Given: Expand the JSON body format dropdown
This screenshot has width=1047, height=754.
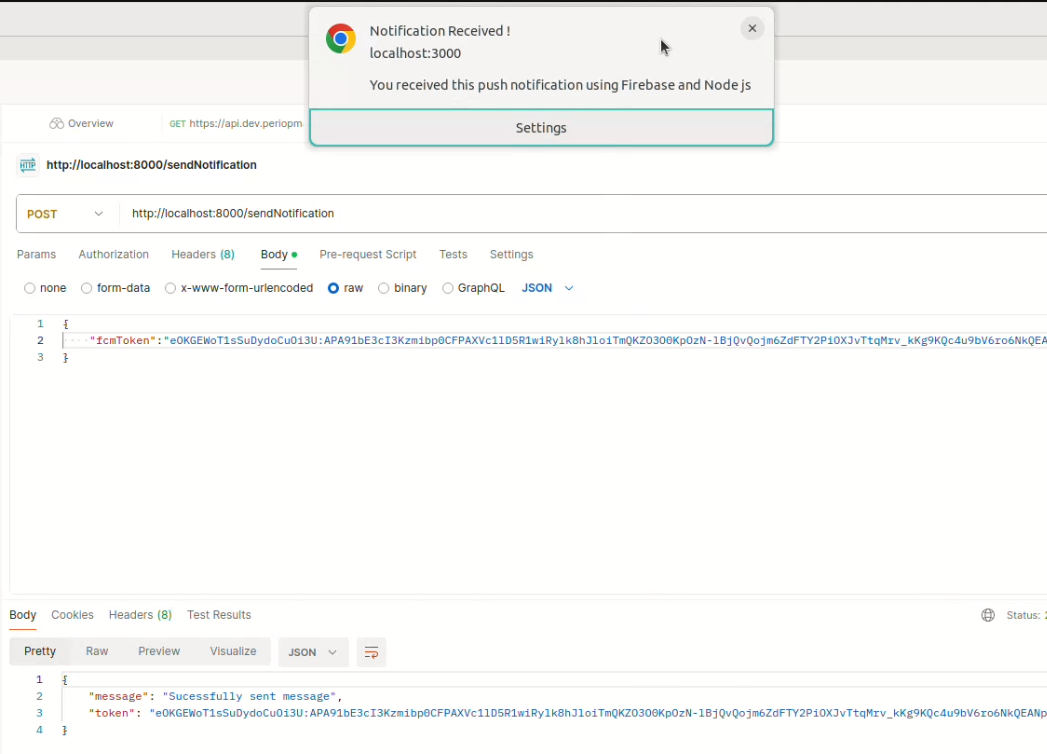Looking at the screenshot, I should point(548,288).
